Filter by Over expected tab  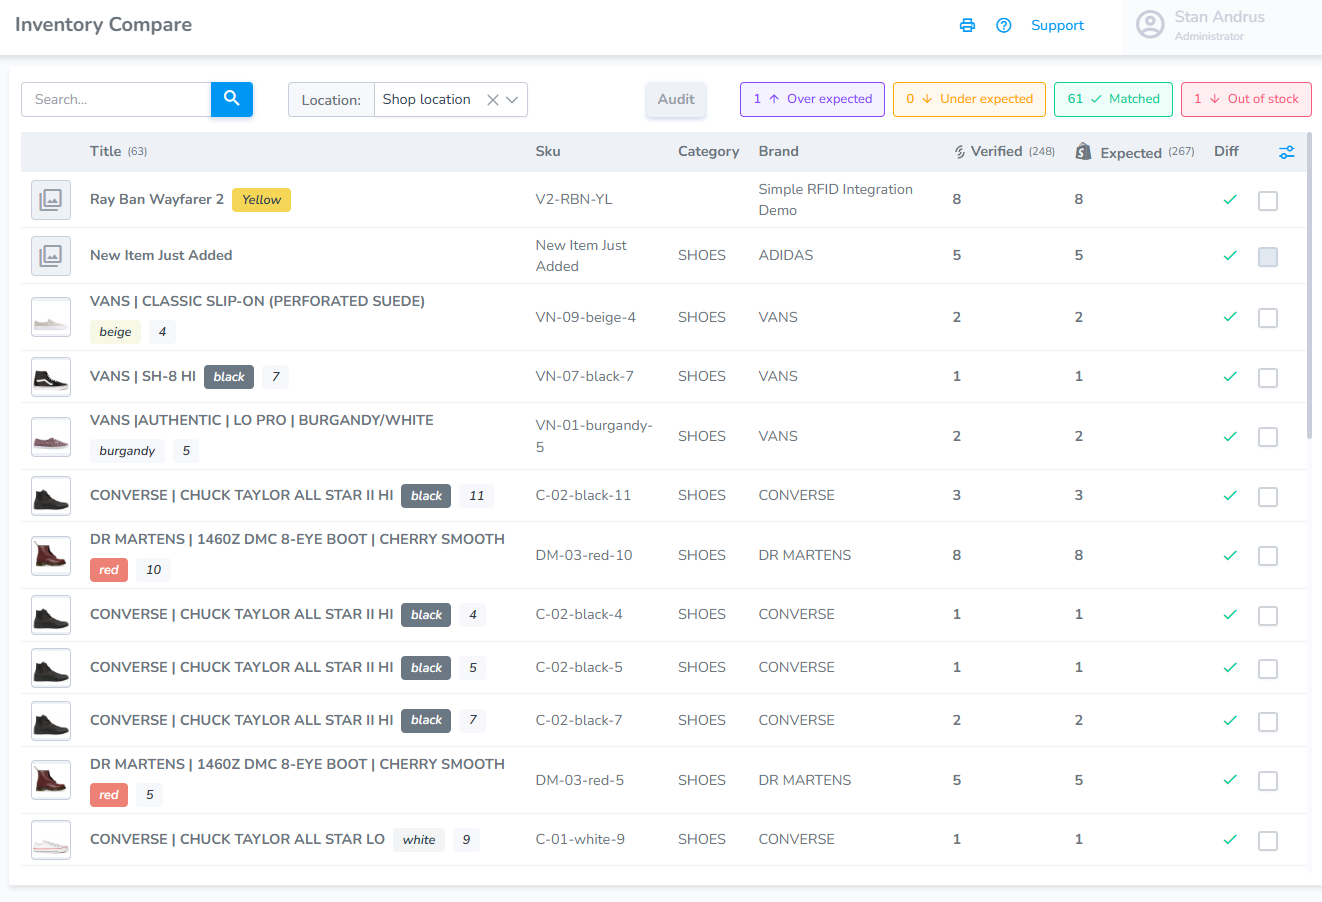(812, 99)
